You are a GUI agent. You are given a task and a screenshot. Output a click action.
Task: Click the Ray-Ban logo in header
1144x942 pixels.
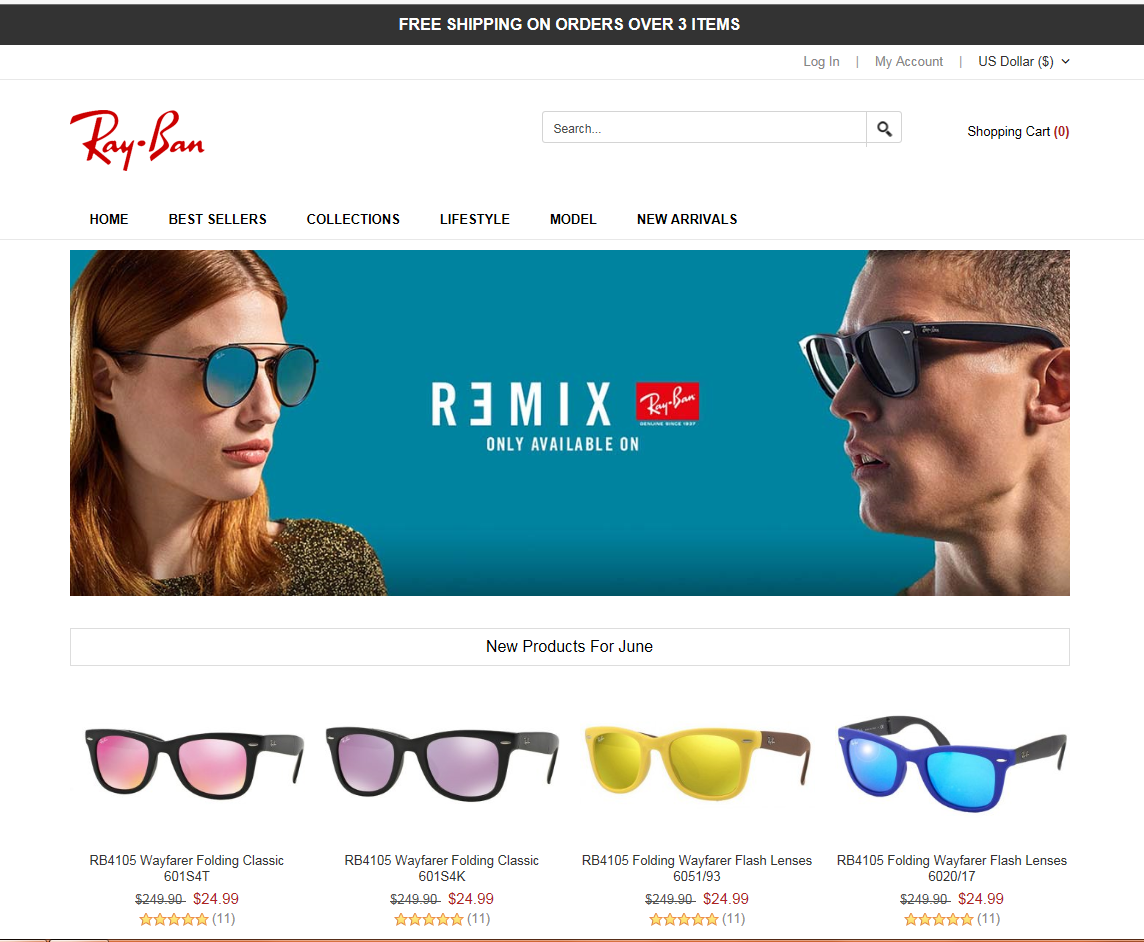coord(137,139)
